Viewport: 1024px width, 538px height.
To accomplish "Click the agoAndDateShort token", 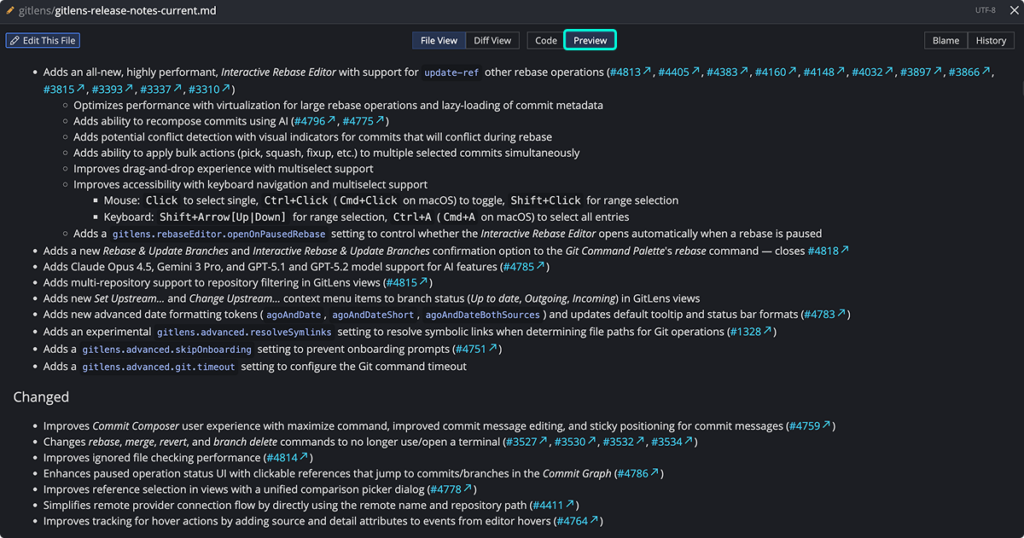I will (x=373, y=315).
